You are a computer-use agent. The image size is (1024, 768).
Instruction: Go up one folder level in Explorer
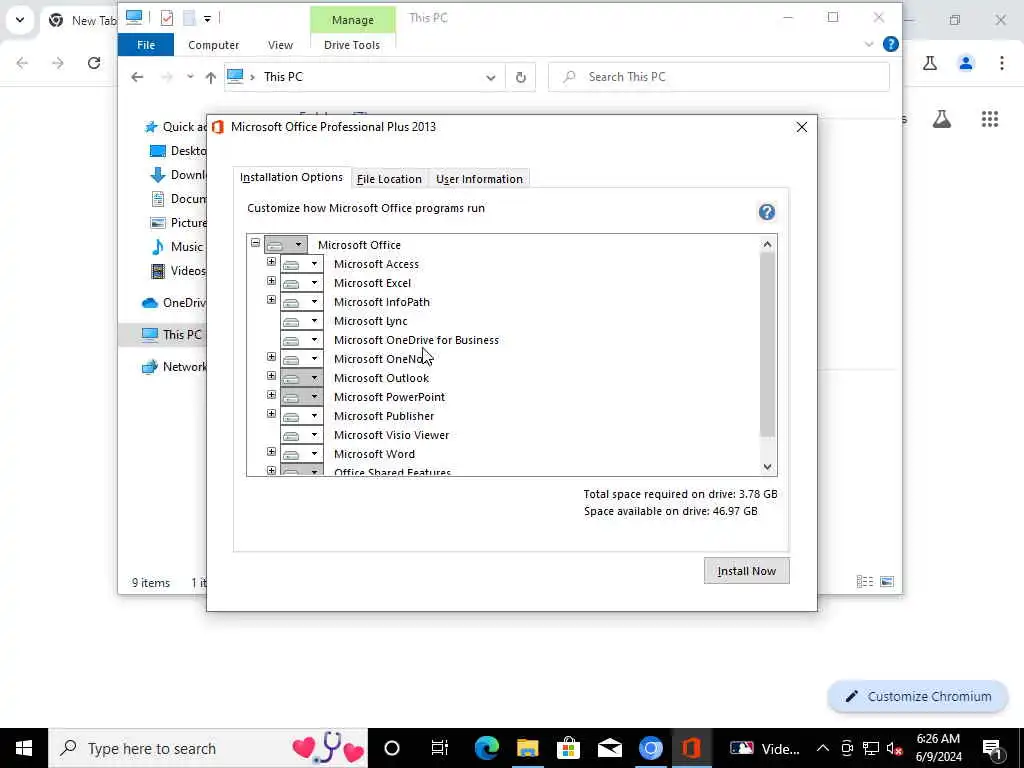pos(210,77)
